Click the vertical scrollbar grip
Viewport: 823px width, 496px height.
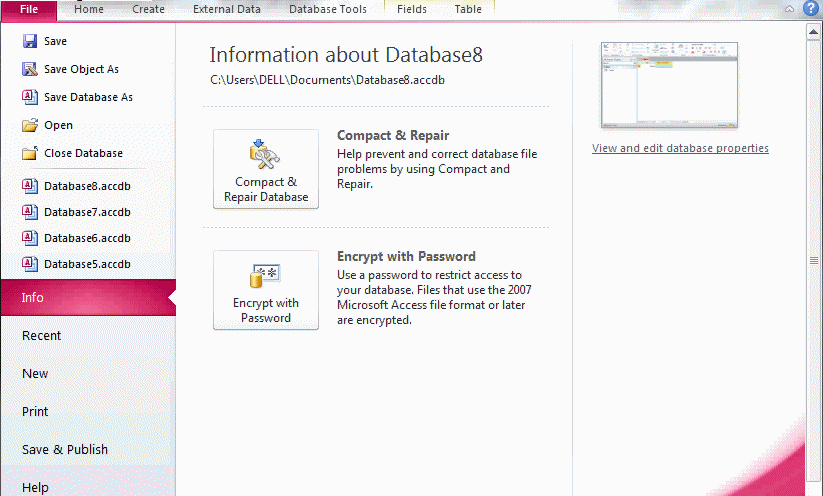click(x=813, y=260)
